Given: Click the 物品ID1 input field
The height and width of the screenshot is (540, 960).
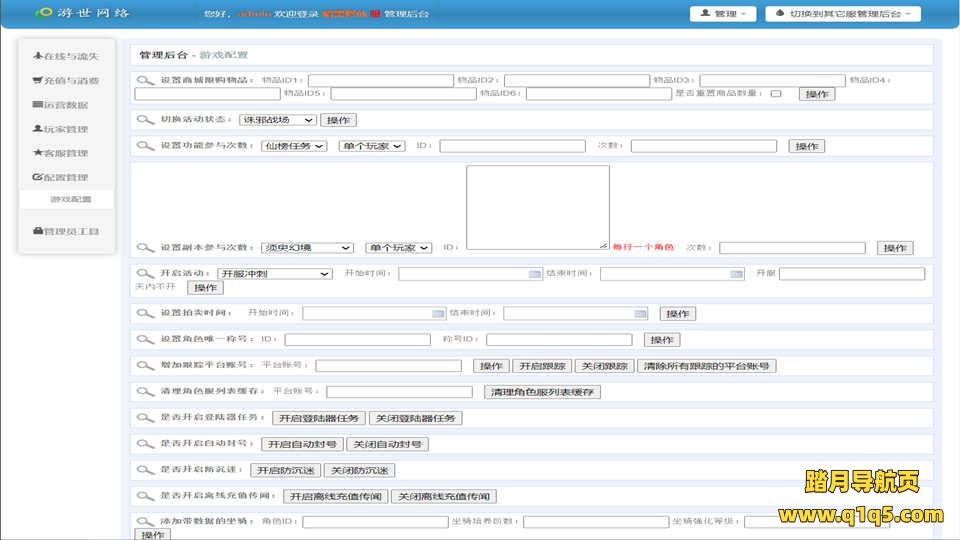Looking at the screenshot, I should coord(380,81).
